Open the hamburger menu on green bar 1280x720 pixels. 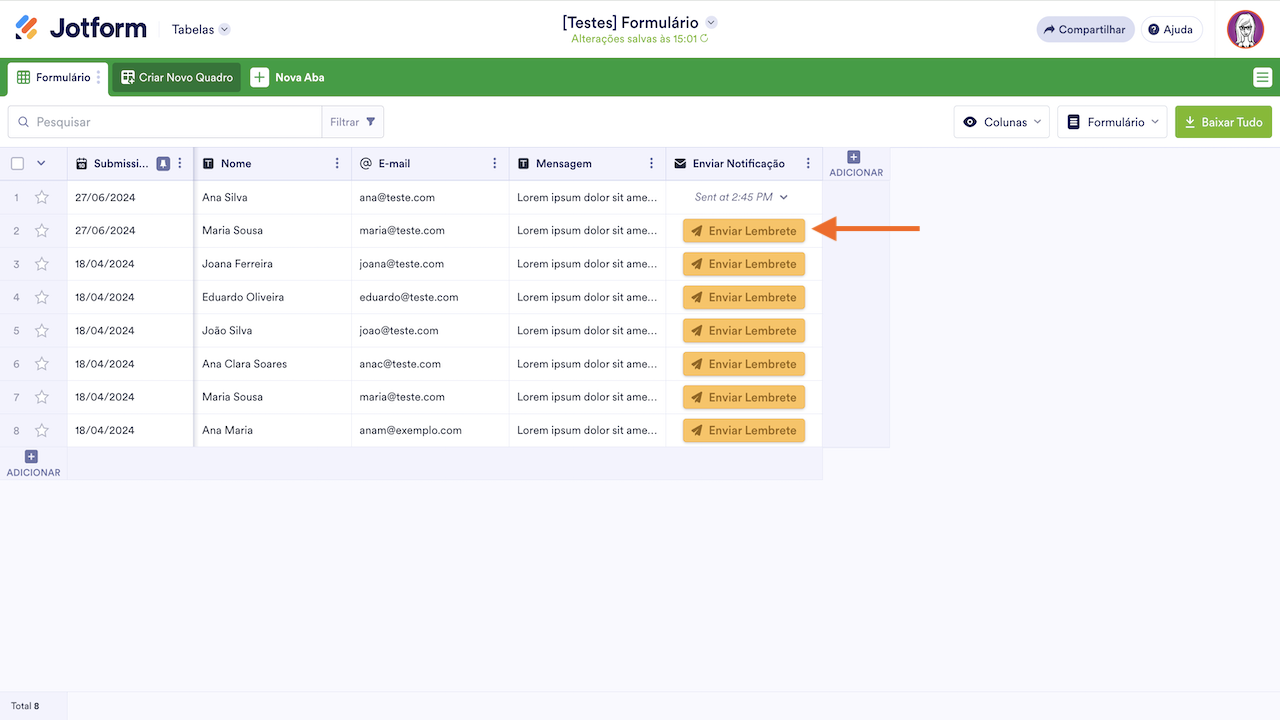tap(1262, 78)
